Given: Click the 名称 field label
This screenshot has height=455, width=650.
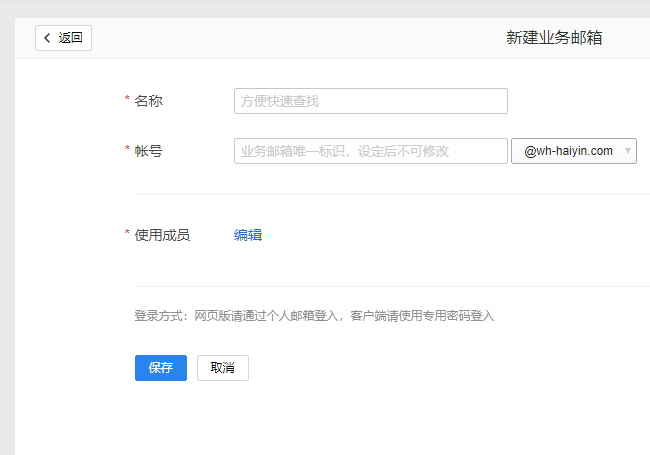Looking at the screenshot, I should (x=149, y=101).
